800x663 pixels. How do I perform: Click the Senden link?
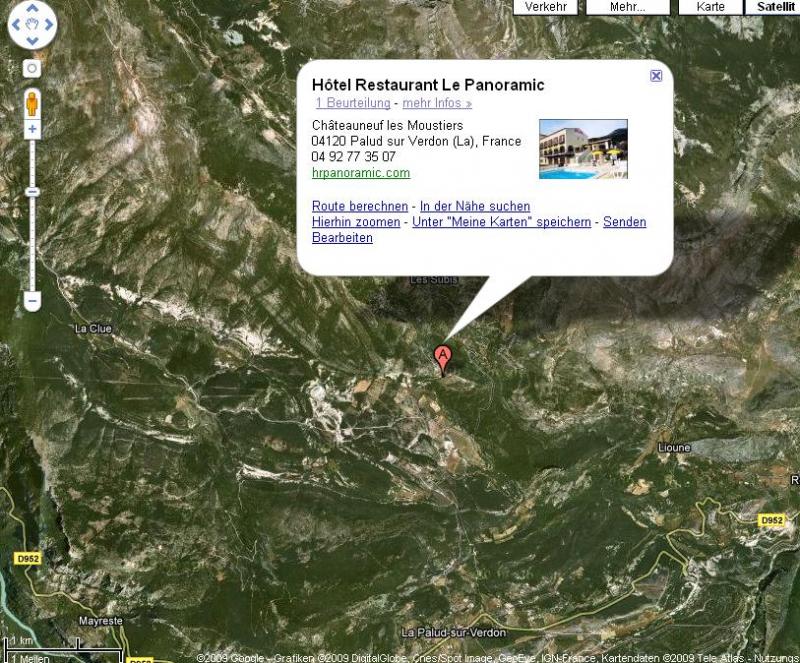[624, 222]
